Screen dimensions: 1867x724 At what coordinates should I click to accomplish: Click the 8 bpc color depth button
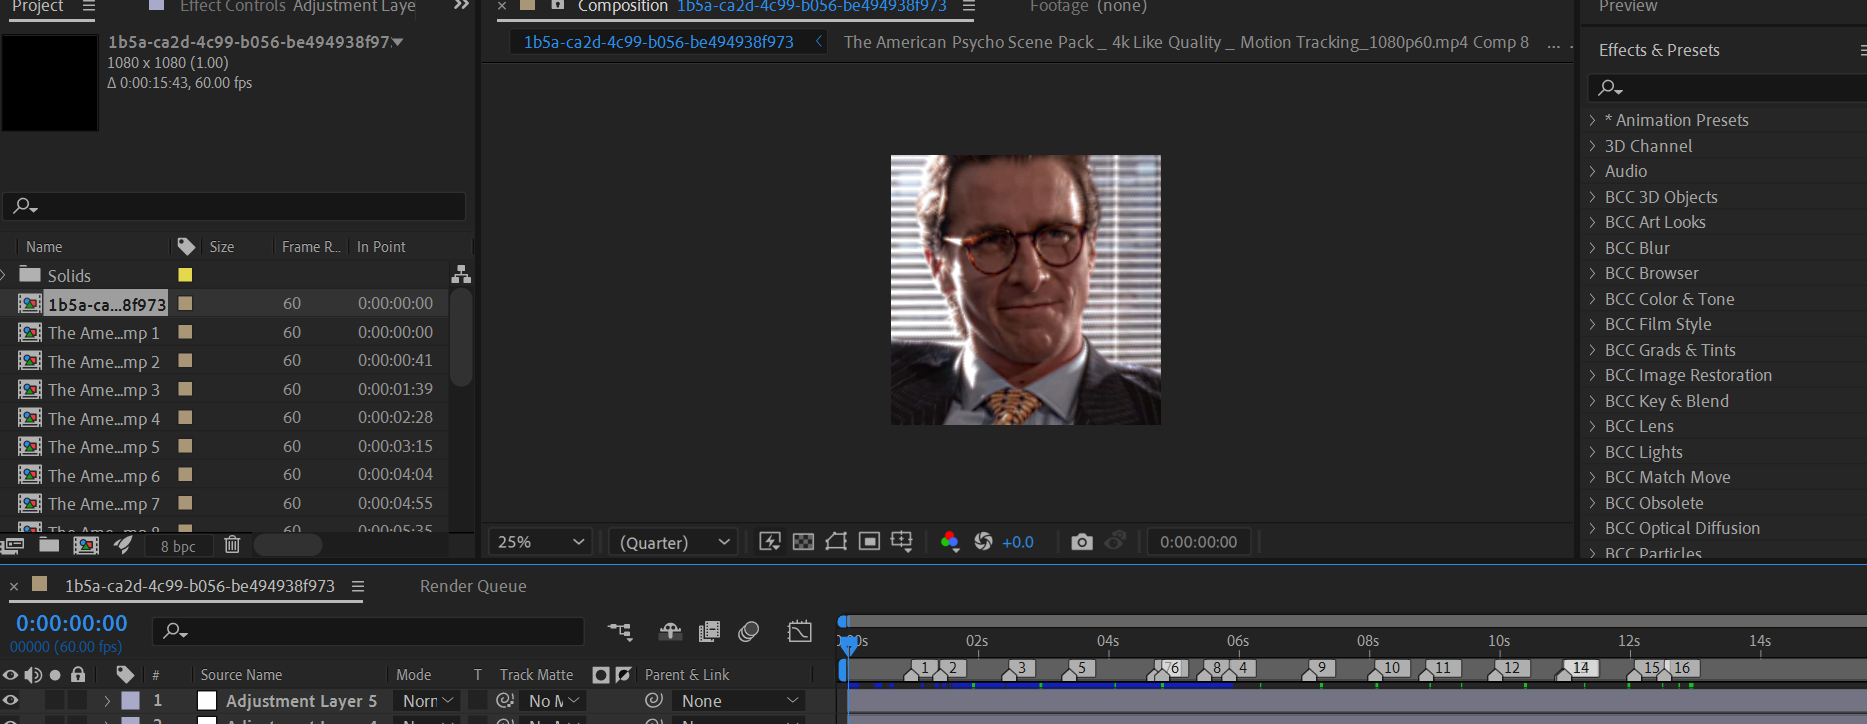click(178, 546)
